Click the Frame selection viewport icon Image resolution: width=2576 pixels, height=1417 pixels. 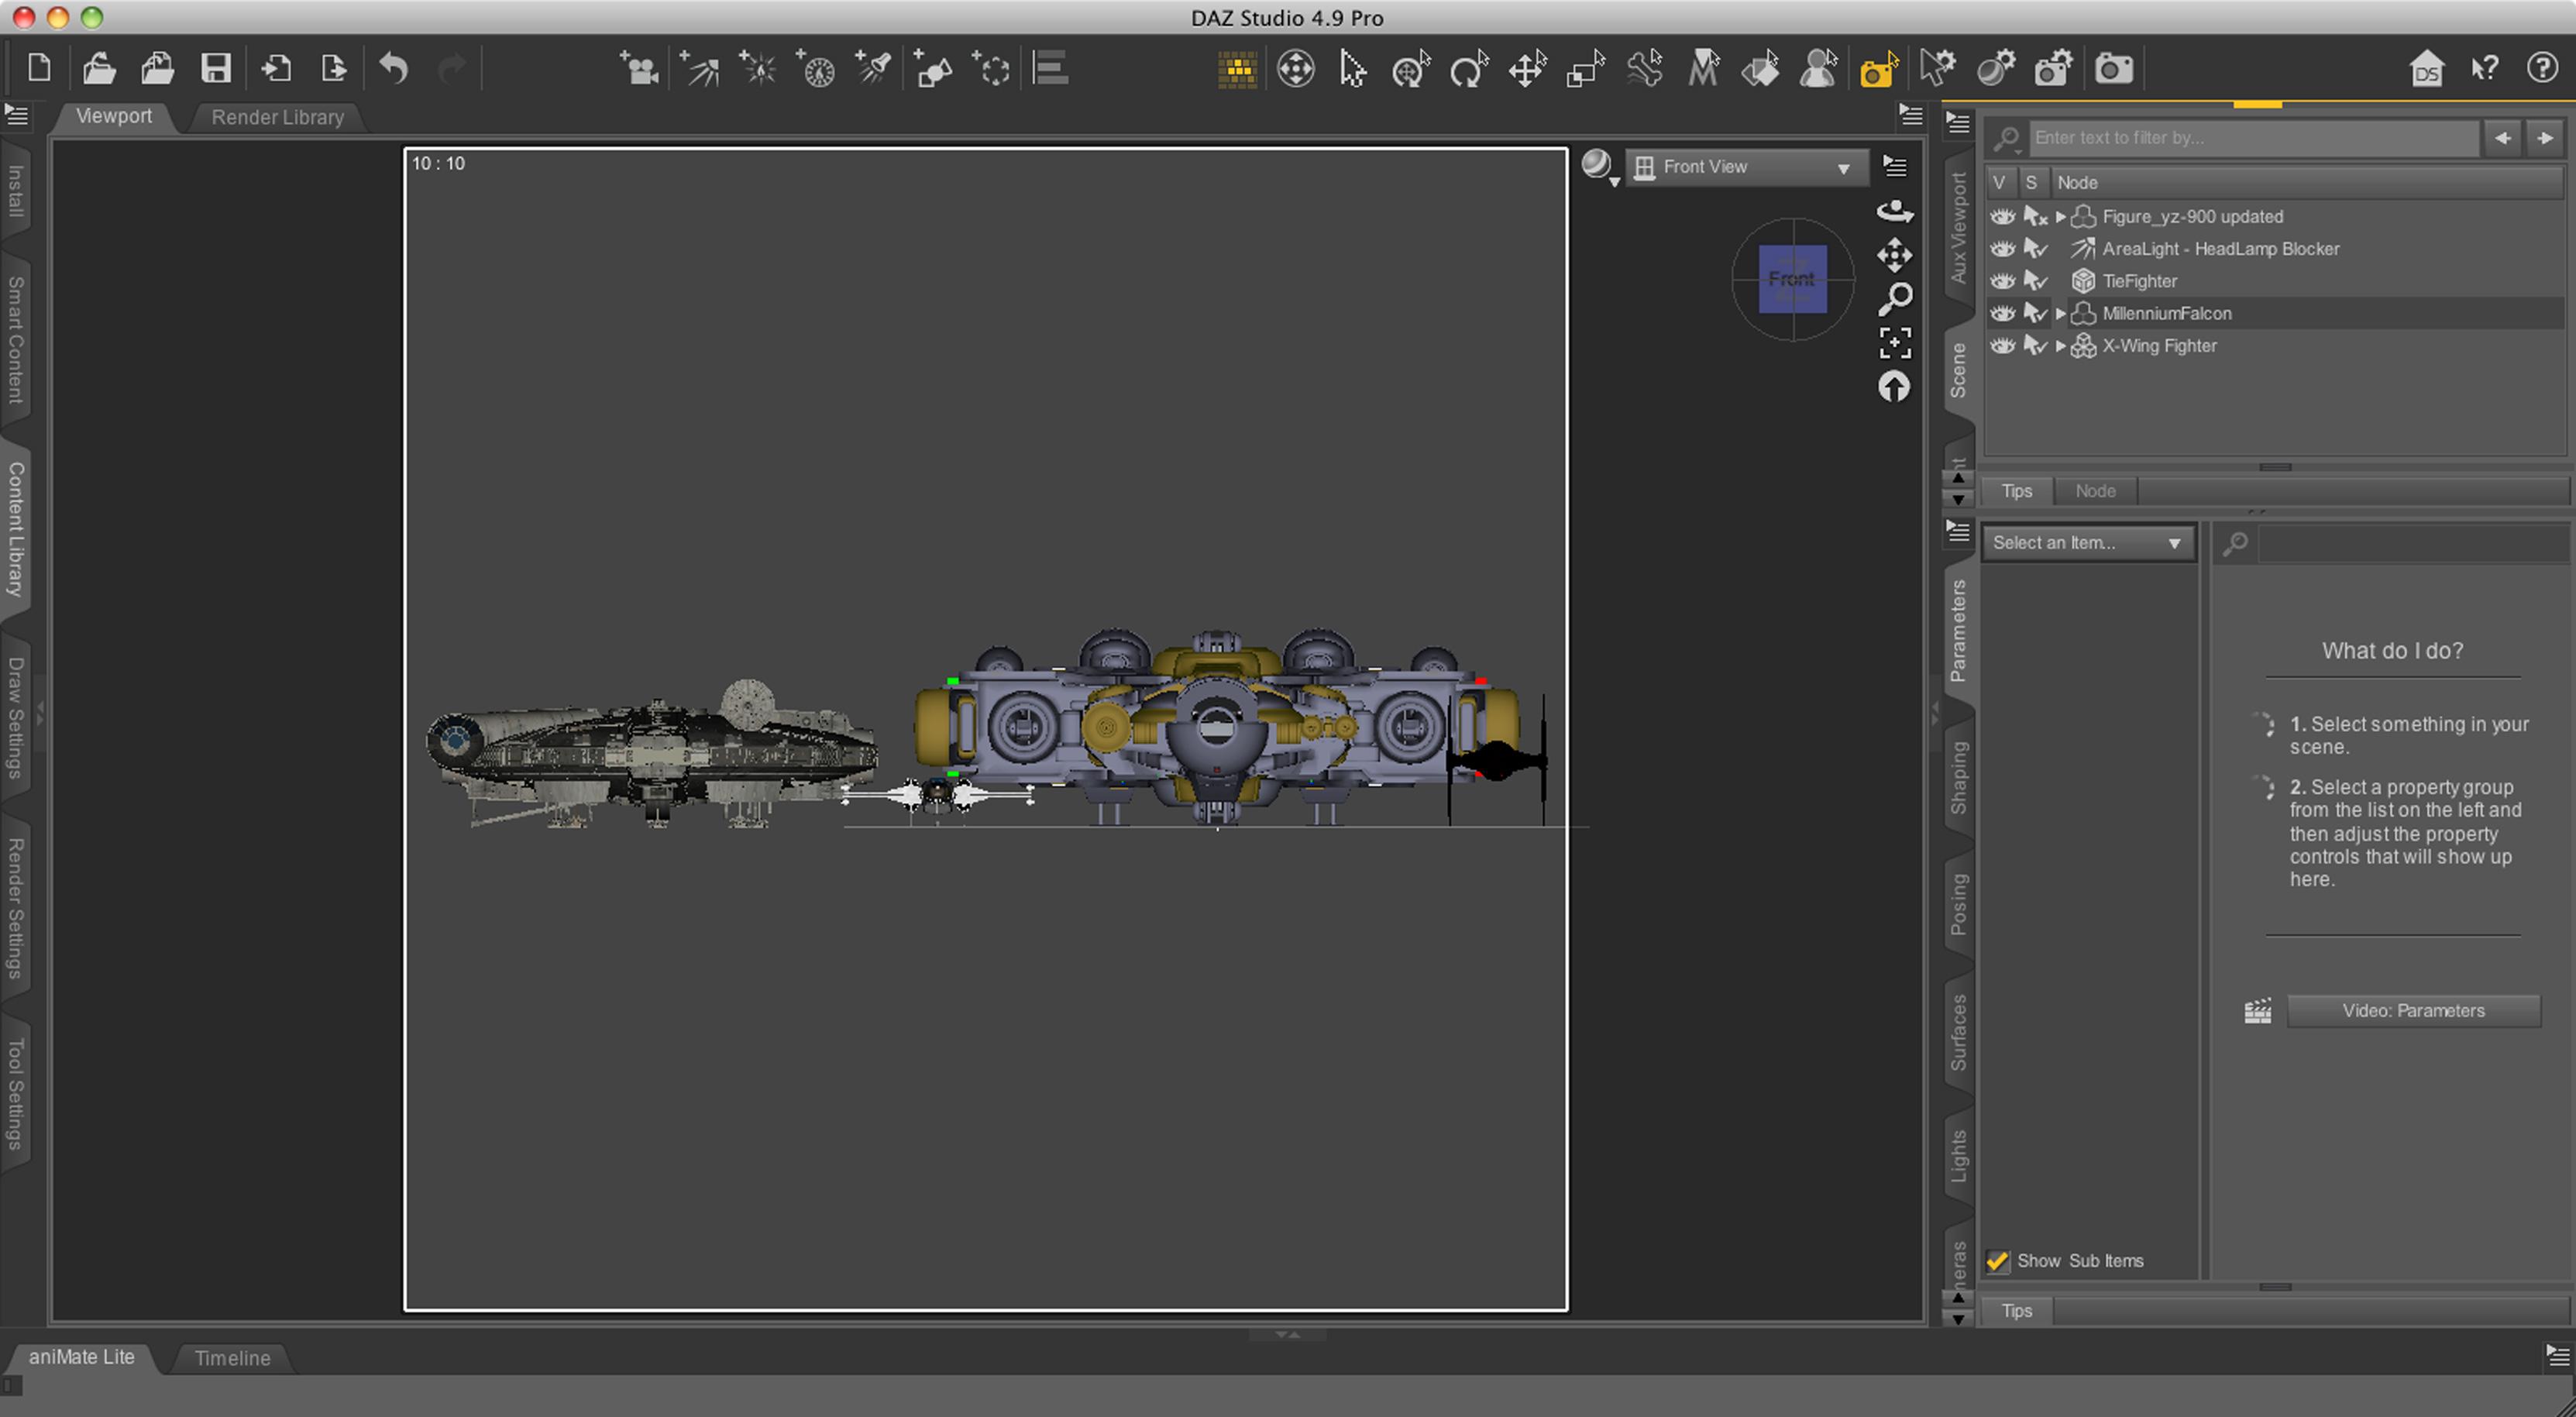click(x=1894, y=343)
